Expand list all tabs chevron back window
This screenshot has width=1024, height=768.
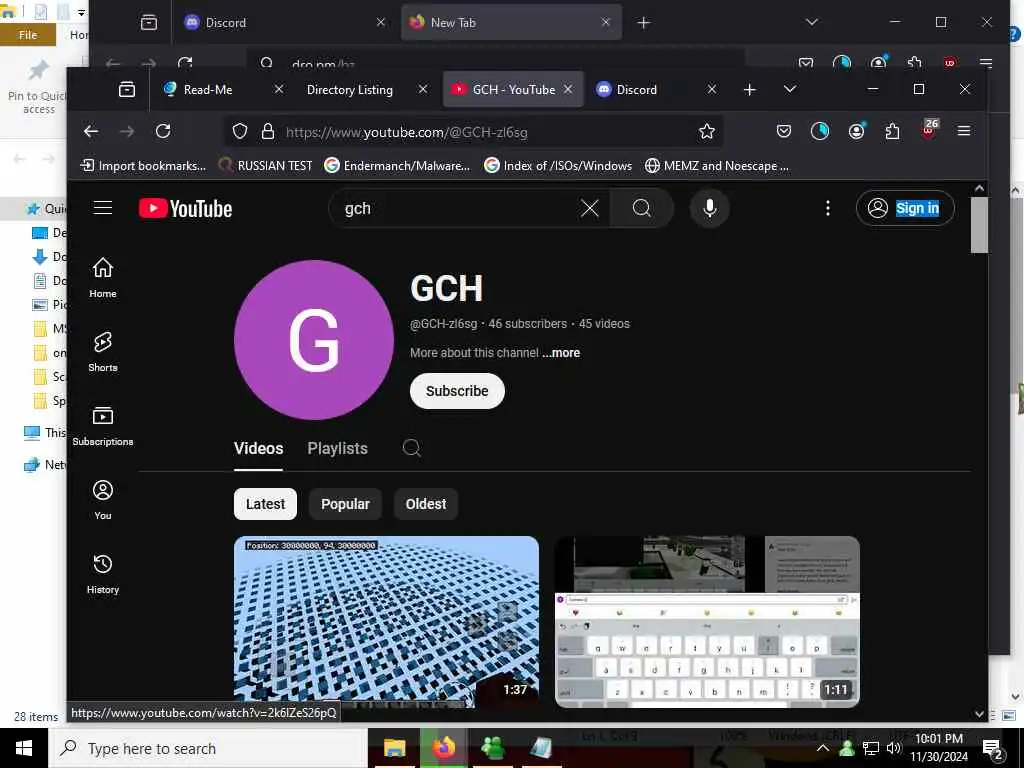812,22
